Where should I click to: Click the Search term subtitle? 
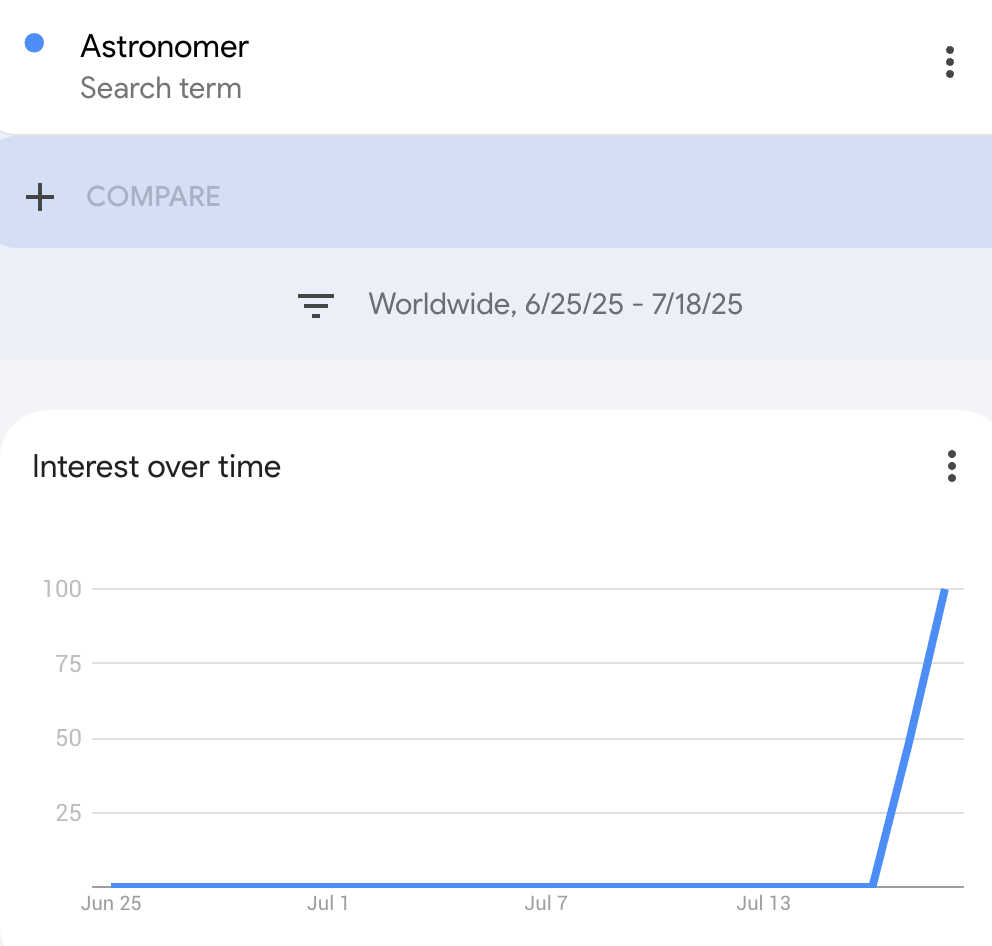click(x=161, y=88)
